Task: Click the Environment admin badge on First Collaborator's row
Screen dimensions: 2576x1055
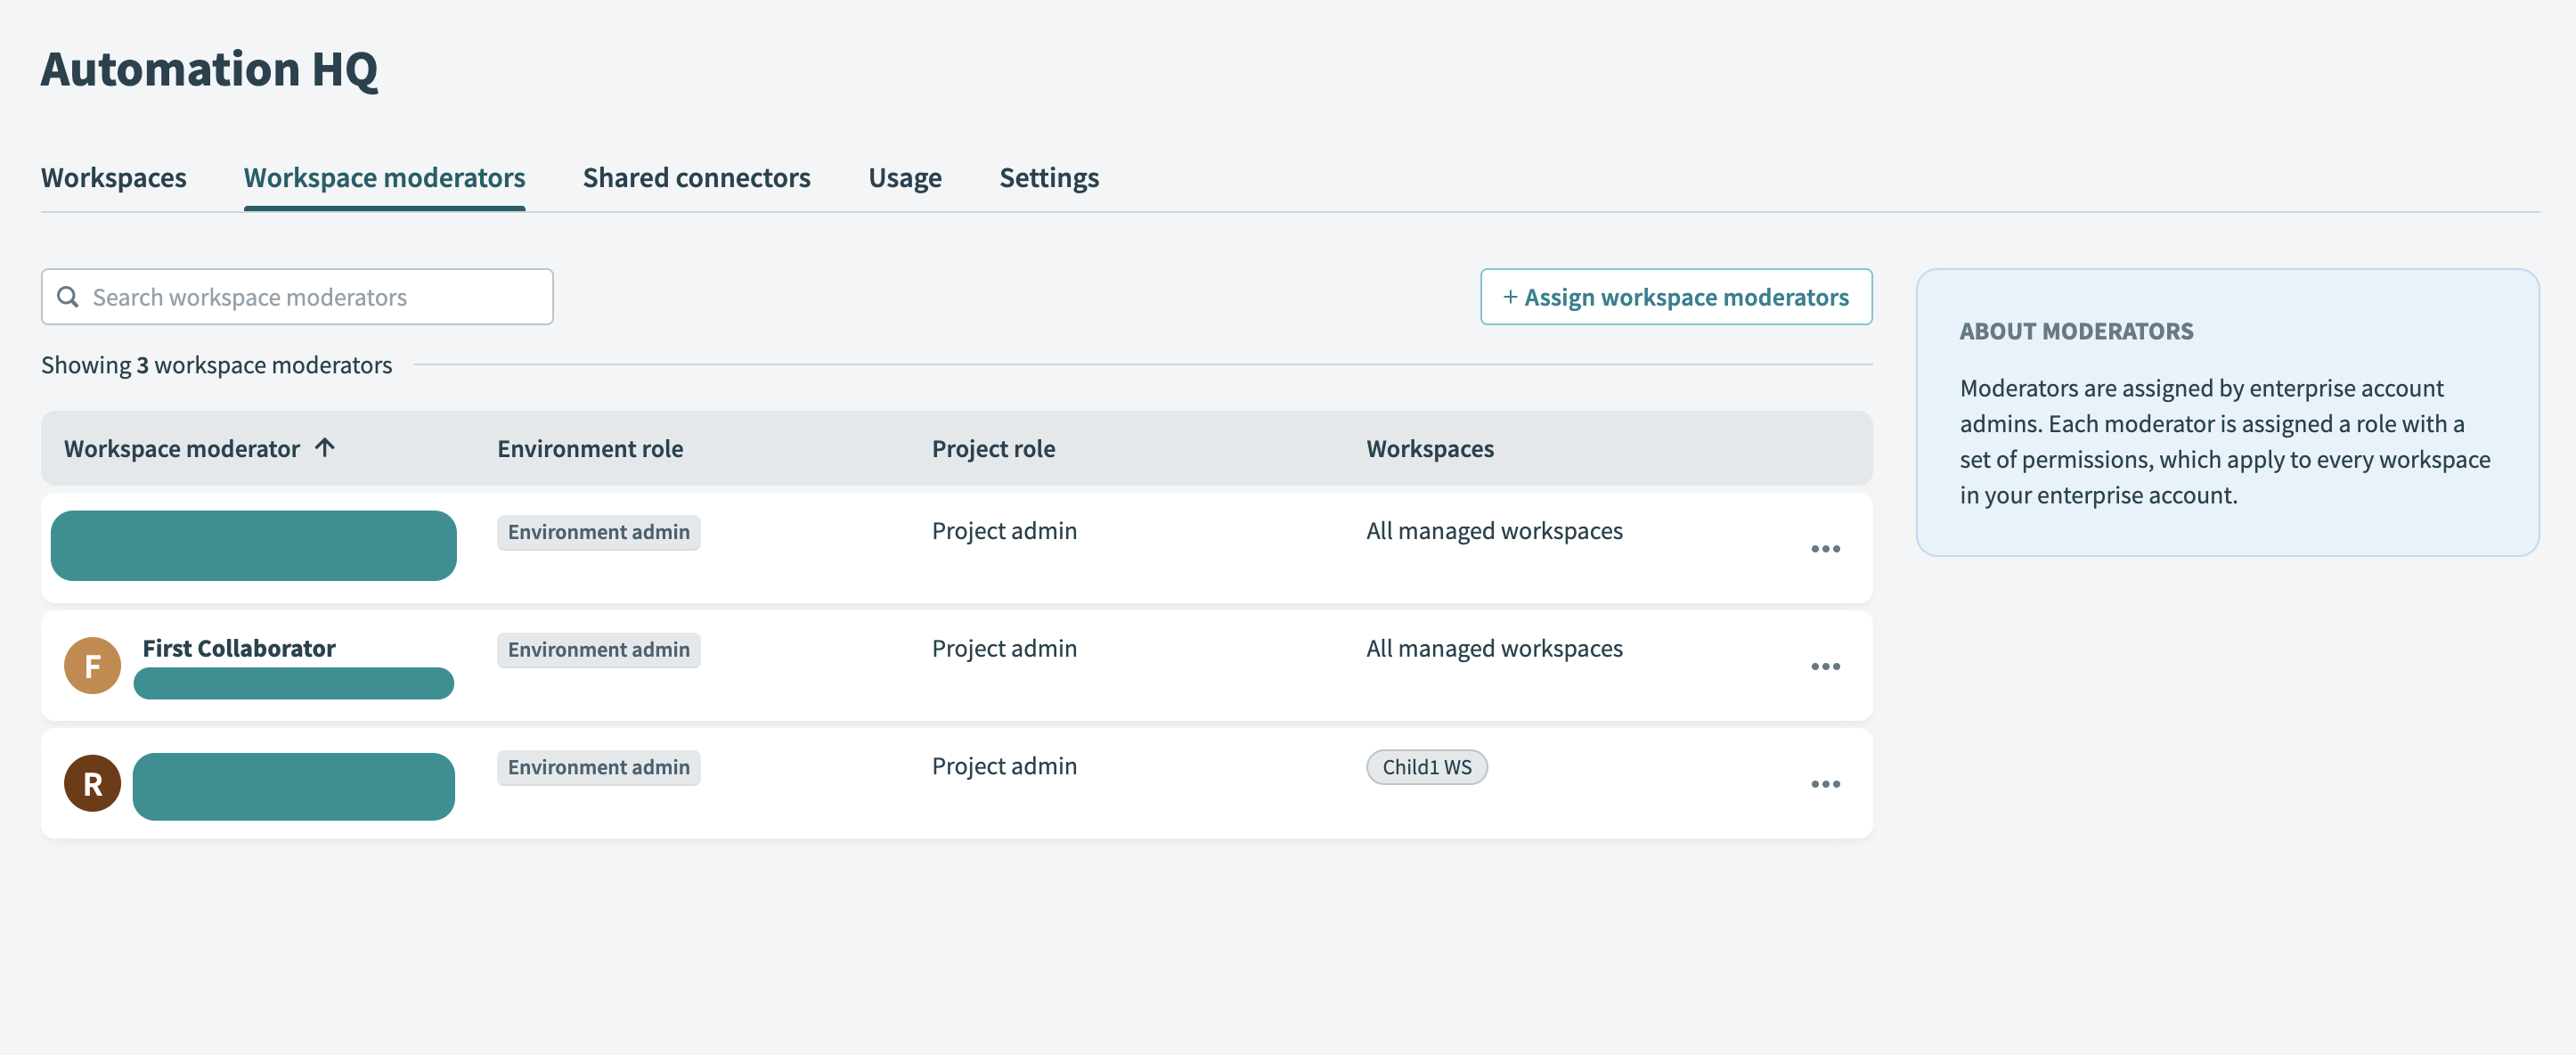Action: point(598,649)
